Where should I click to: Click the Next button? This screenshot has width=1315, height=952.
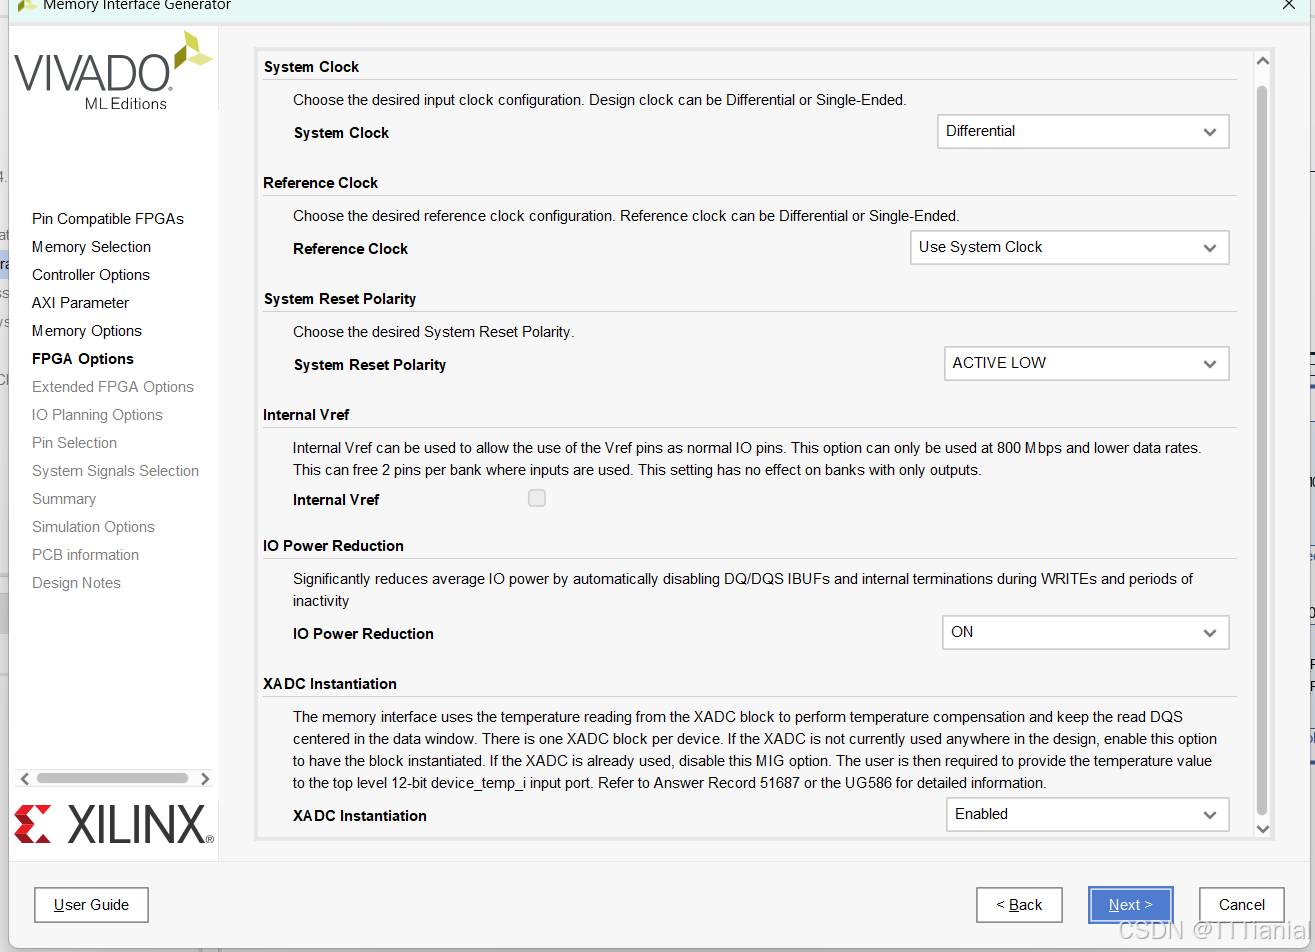point(1130,905)
